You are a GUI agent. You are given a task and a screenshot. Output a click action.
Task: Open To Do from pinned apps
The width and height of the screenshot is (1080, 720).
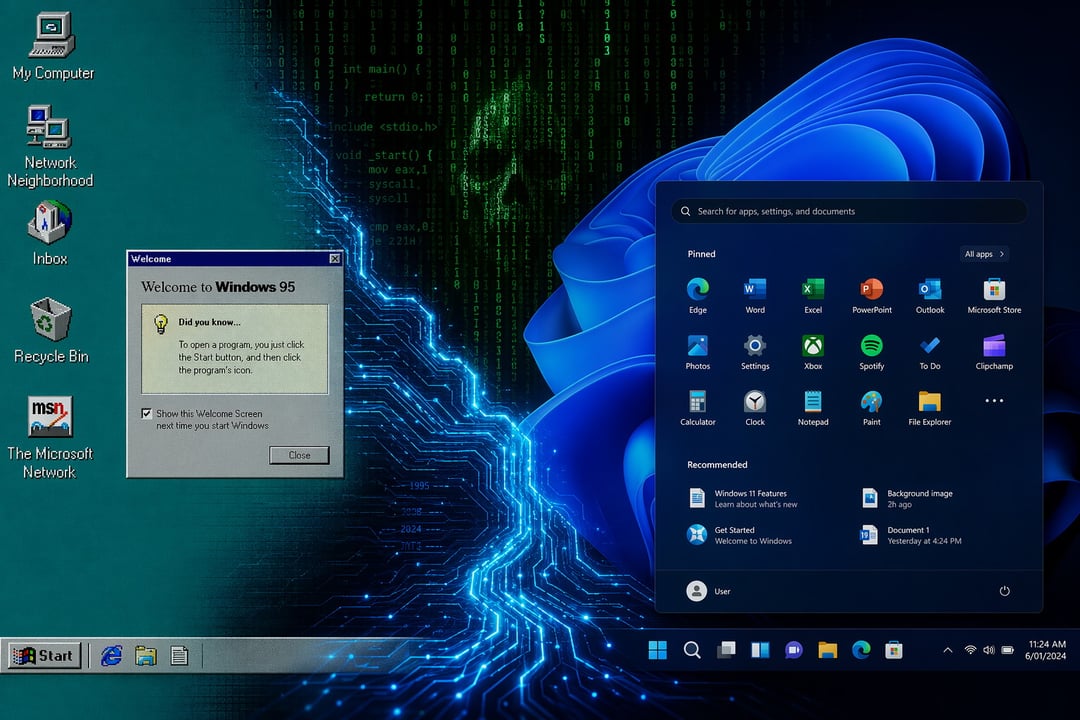click(x=930, y=352)
